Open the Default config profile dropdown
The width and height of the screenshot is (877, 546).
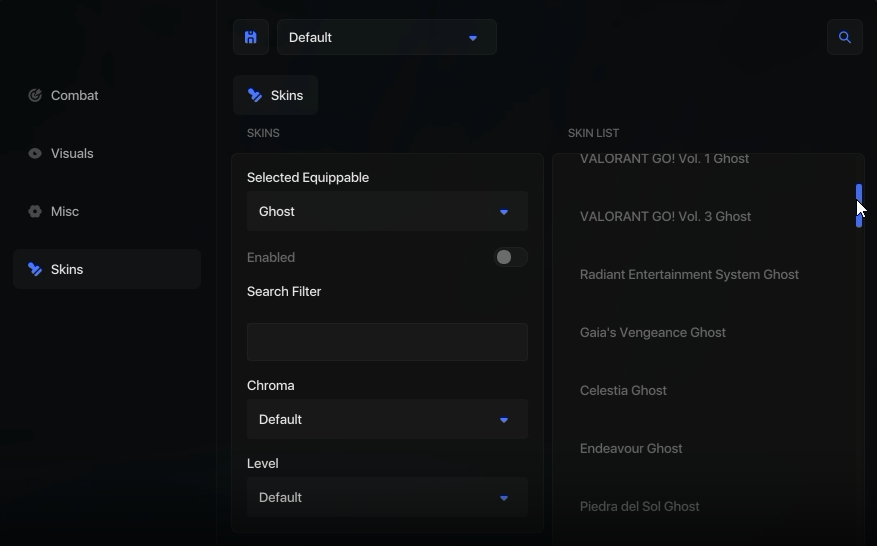click(387, 37)
